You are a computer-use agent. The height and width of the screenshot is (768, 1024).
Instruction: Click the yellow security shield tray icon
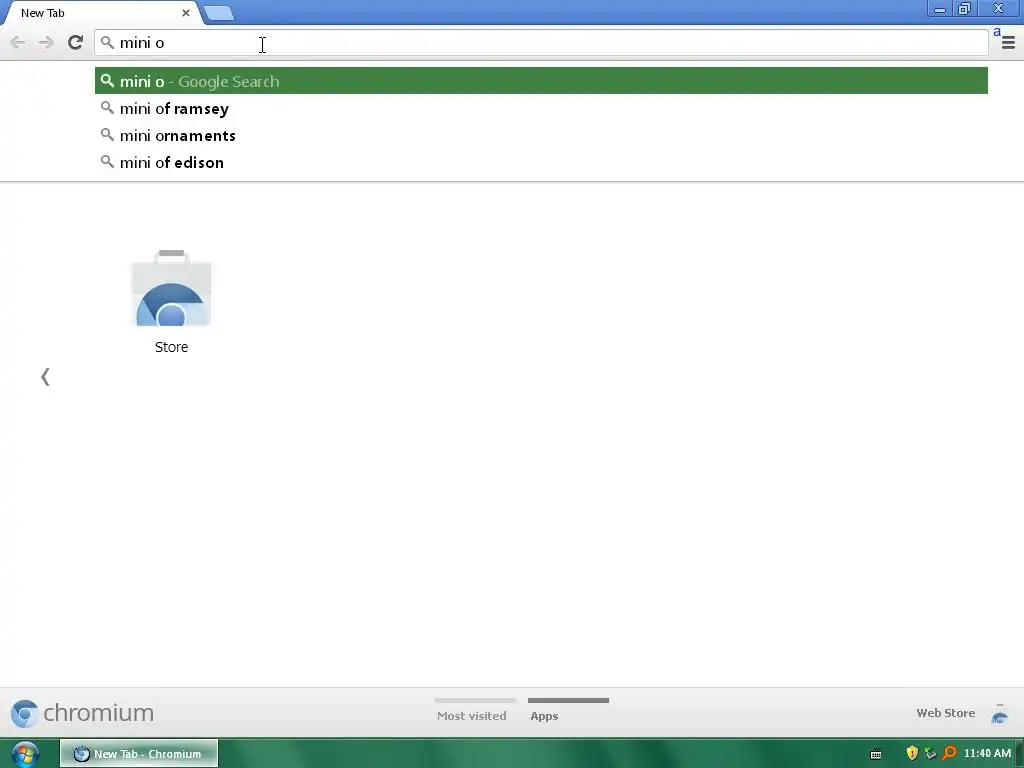coord(912,754)
